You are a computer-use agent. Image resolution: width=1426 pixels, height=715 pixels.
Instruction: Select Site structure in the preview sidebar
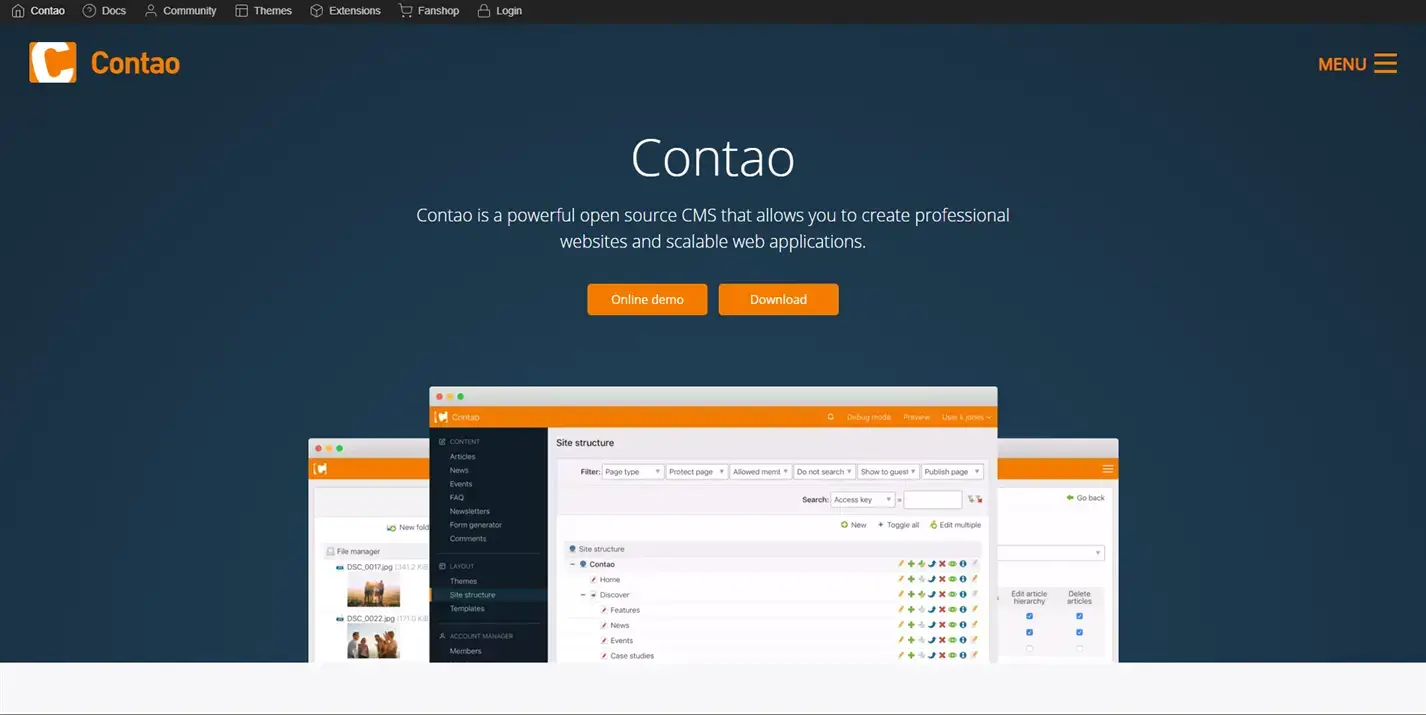472,595
